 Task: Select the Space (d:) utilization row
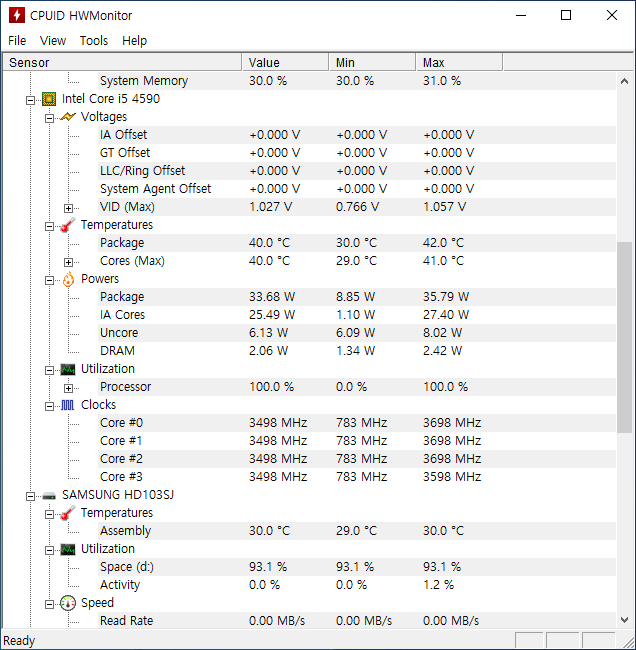[x=357, y=567]
